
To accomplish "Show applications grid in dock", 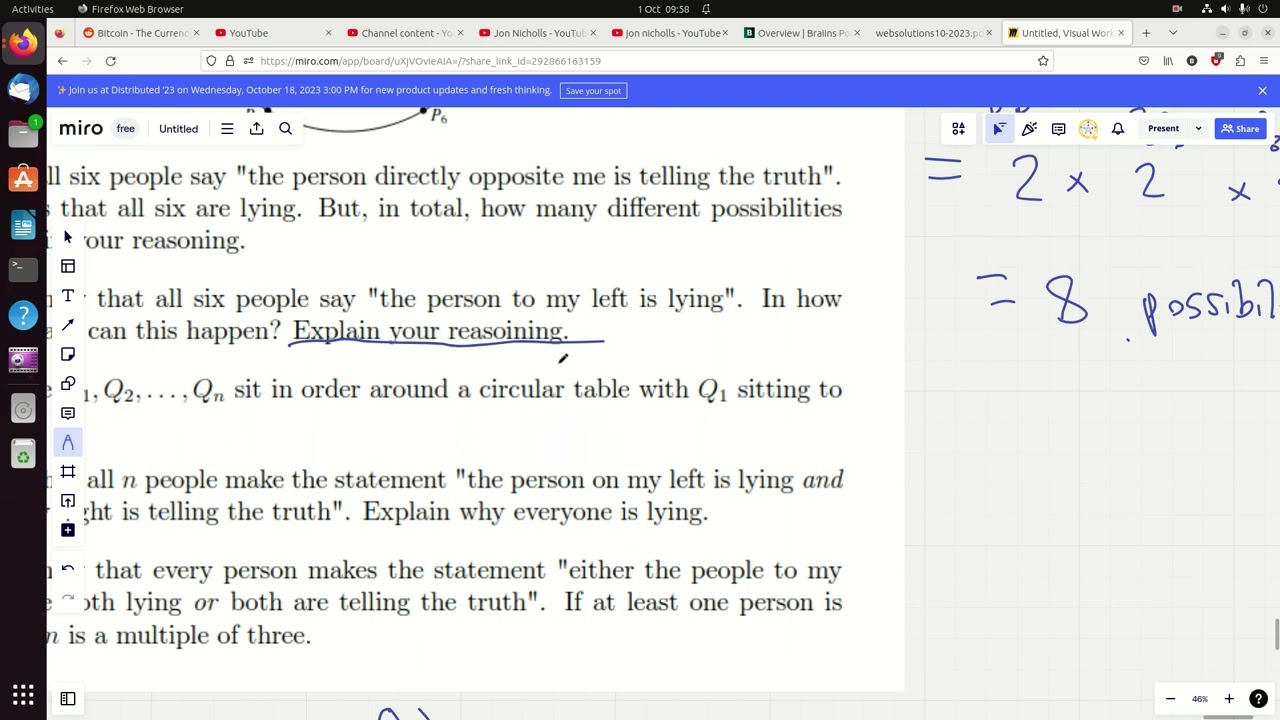I will click(x=23, y=695).
